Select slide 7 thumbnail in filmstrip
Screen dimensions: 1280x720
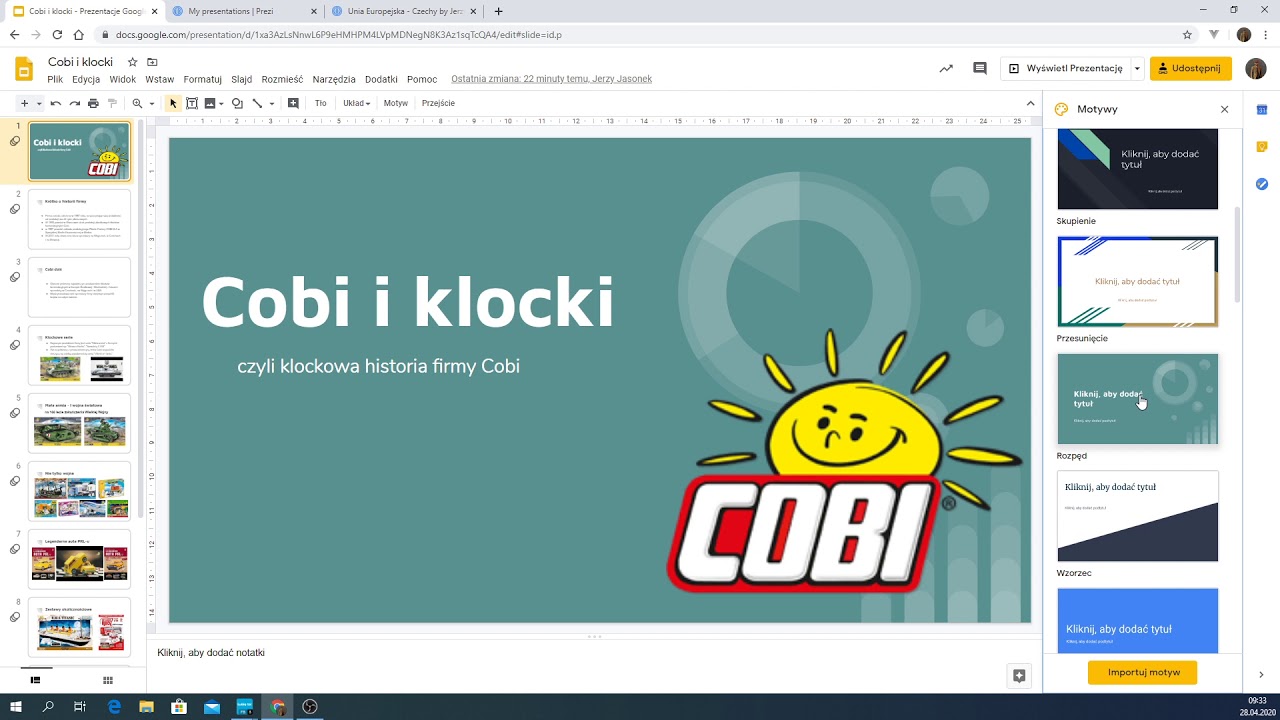[79, 559]
